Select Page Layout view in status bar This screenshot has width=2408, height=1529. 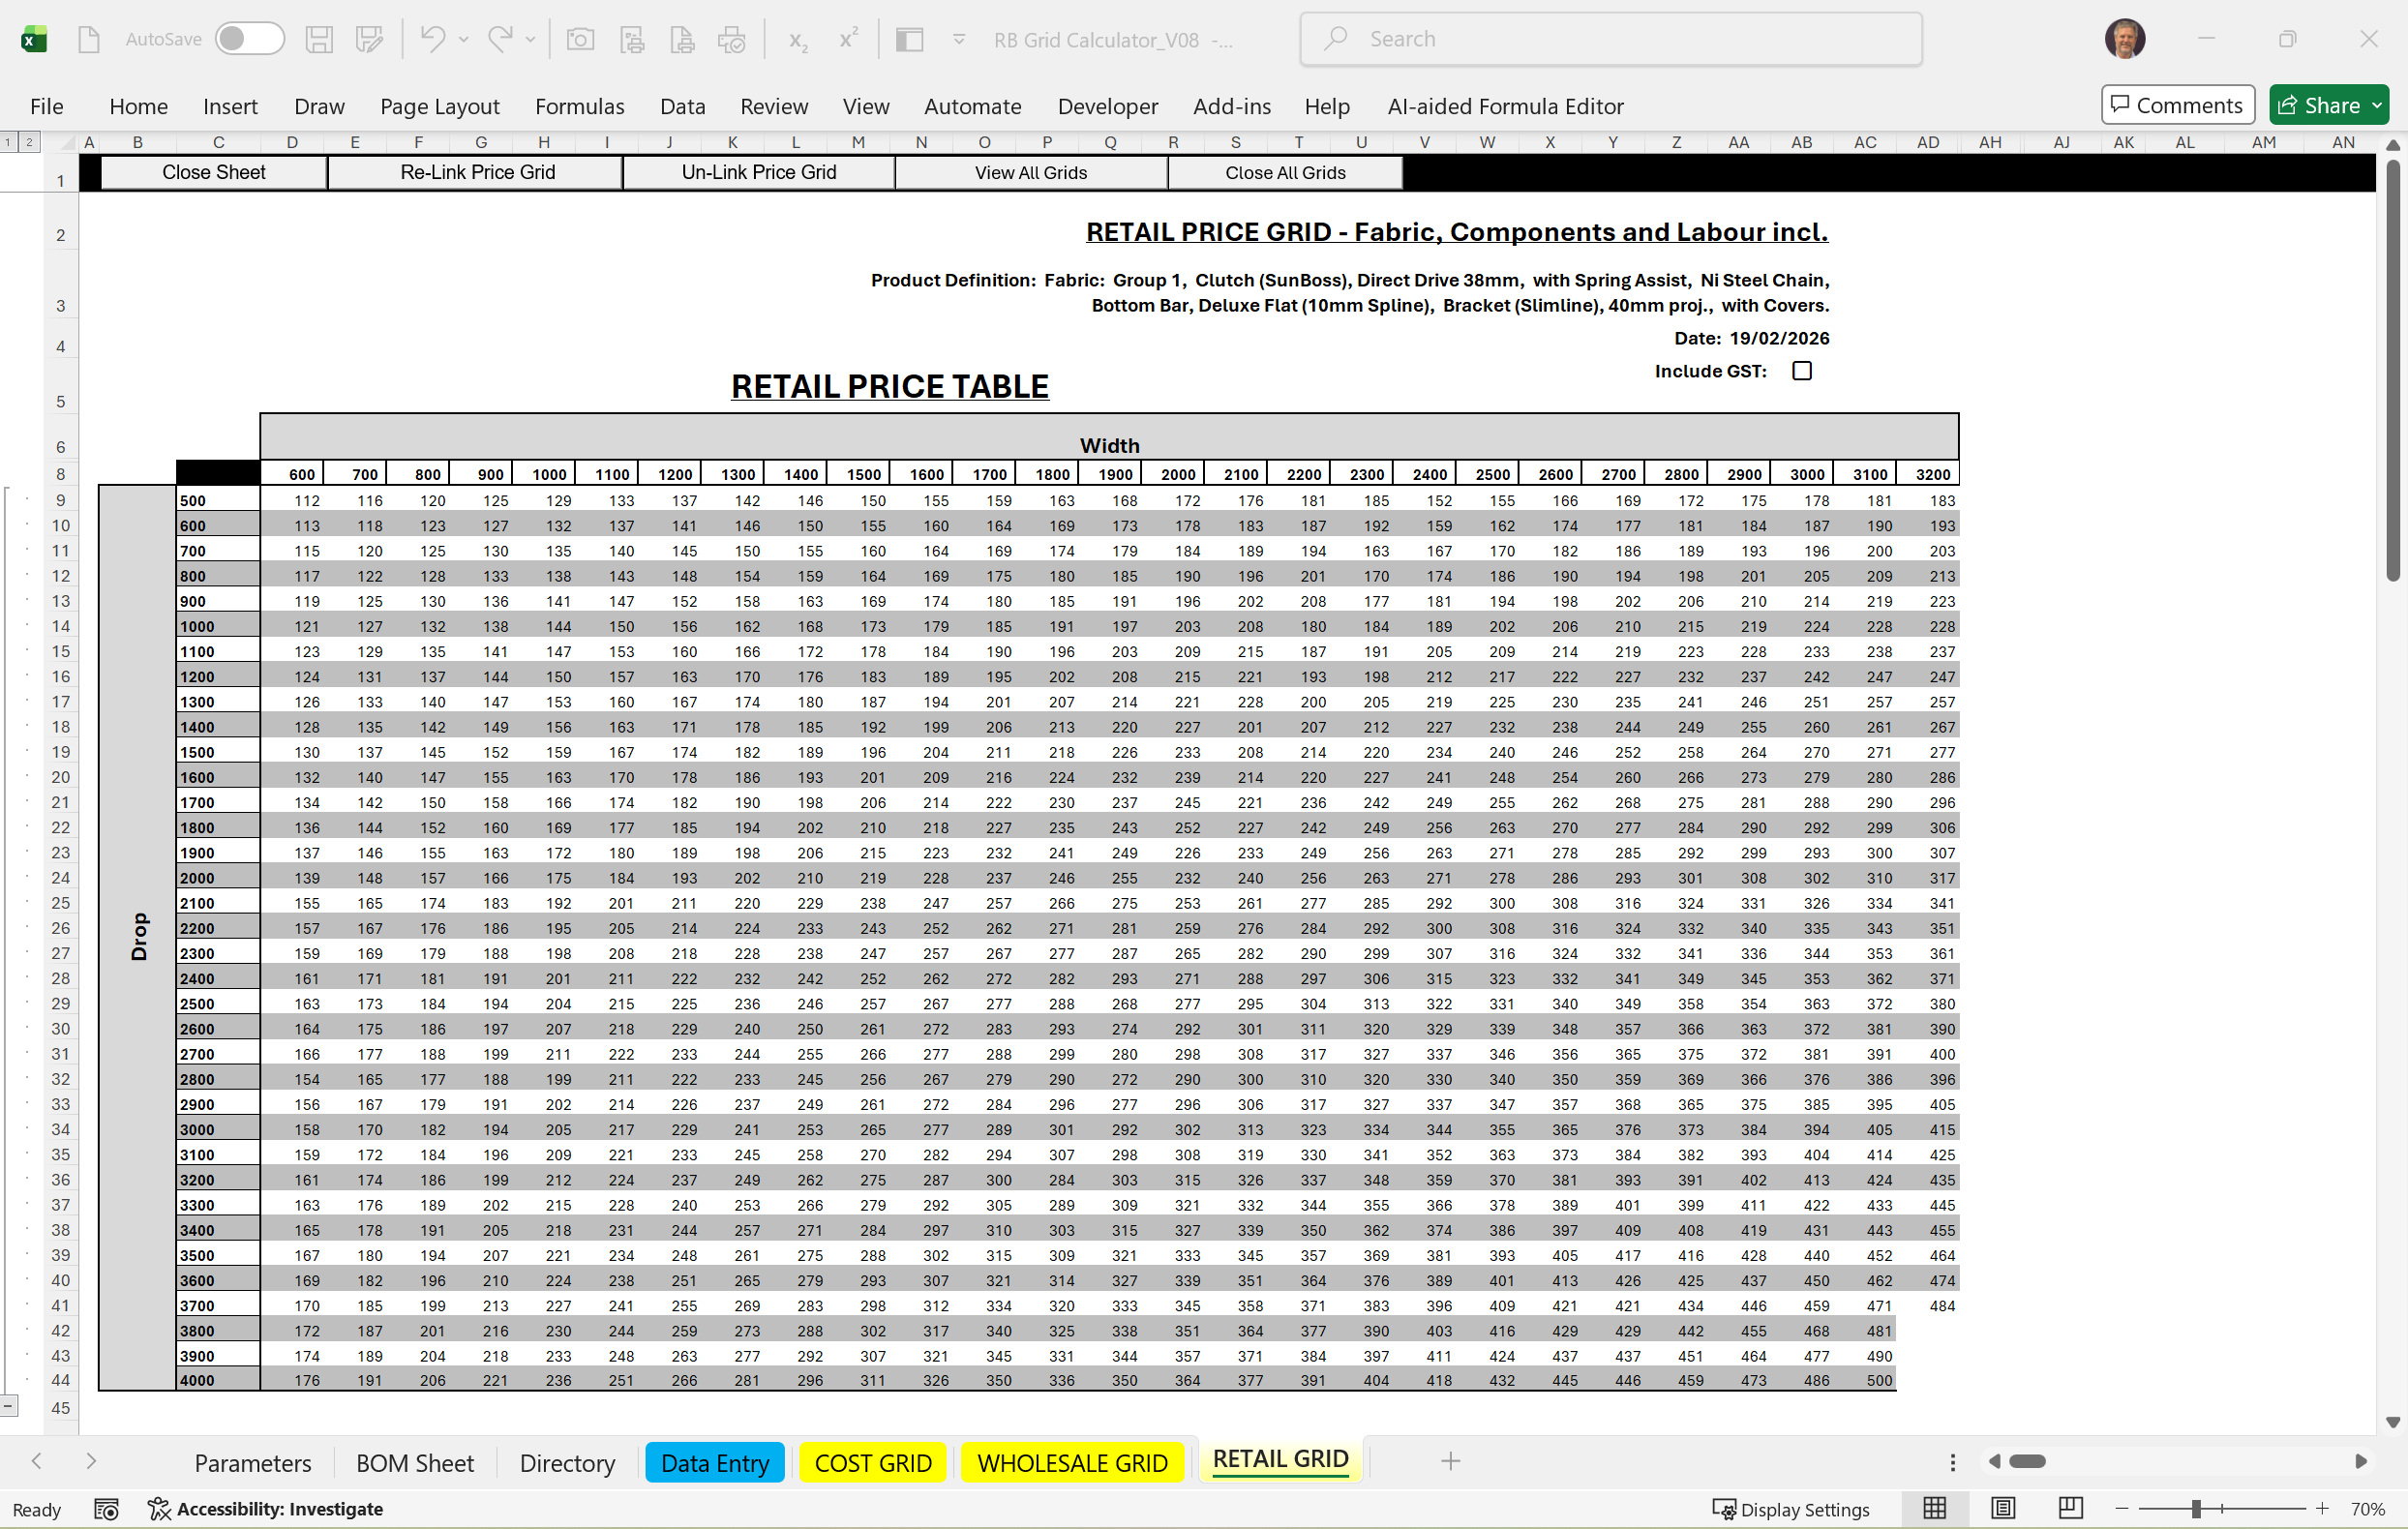pos(2003,1508)
